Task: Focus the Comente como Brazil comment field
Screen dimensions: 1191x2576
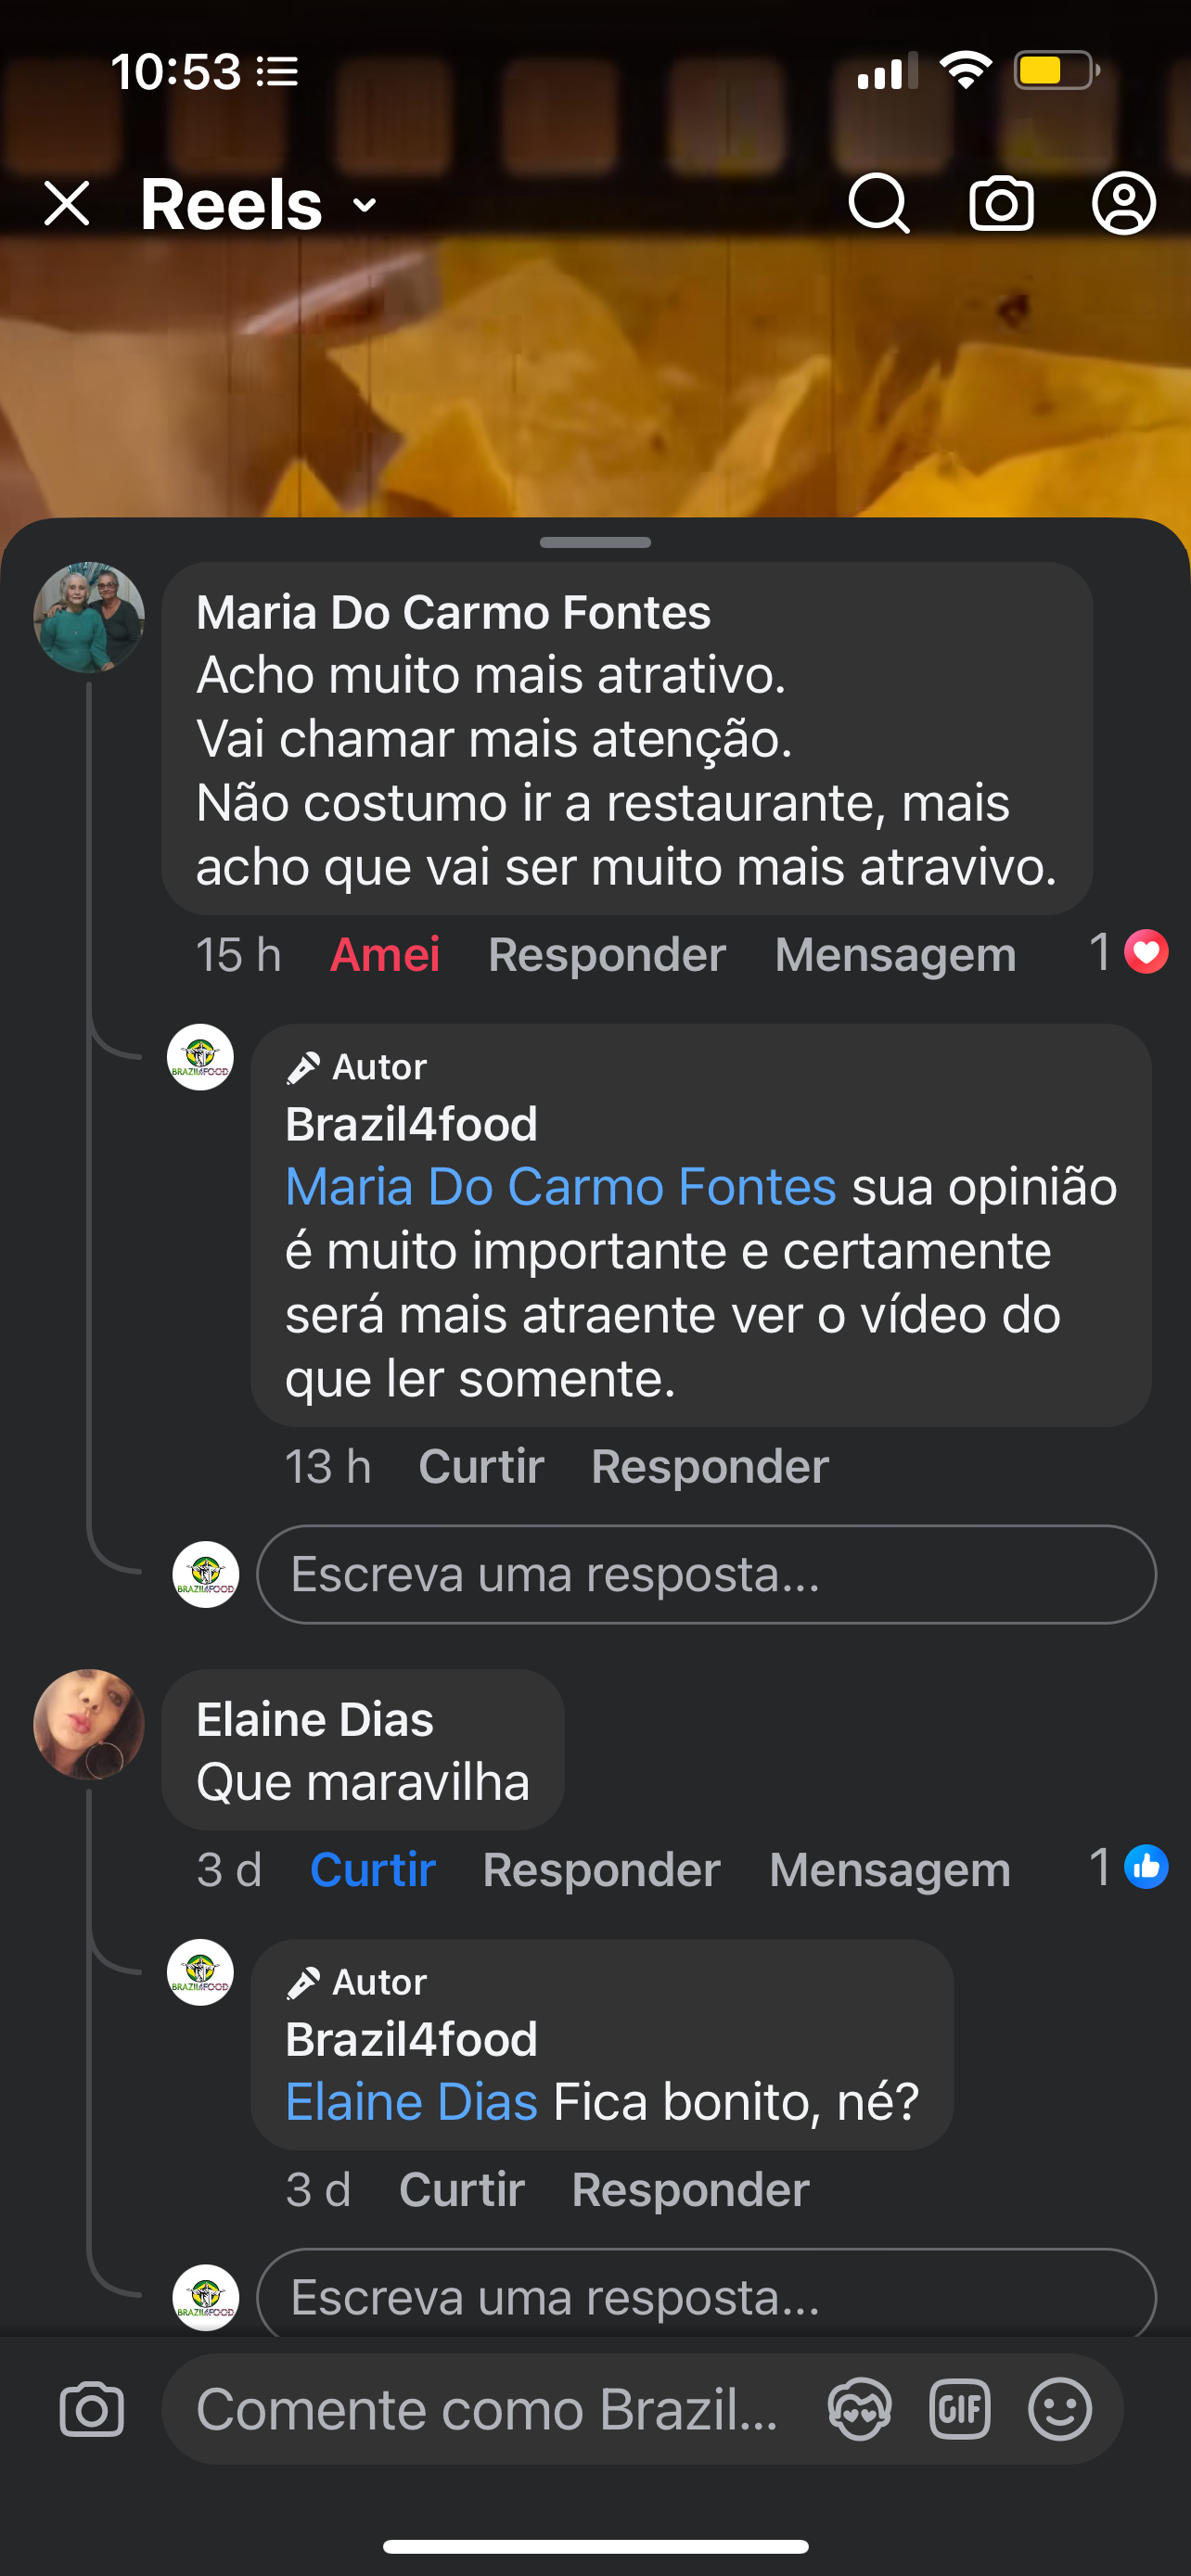Action: click(x=488, y=2409)
